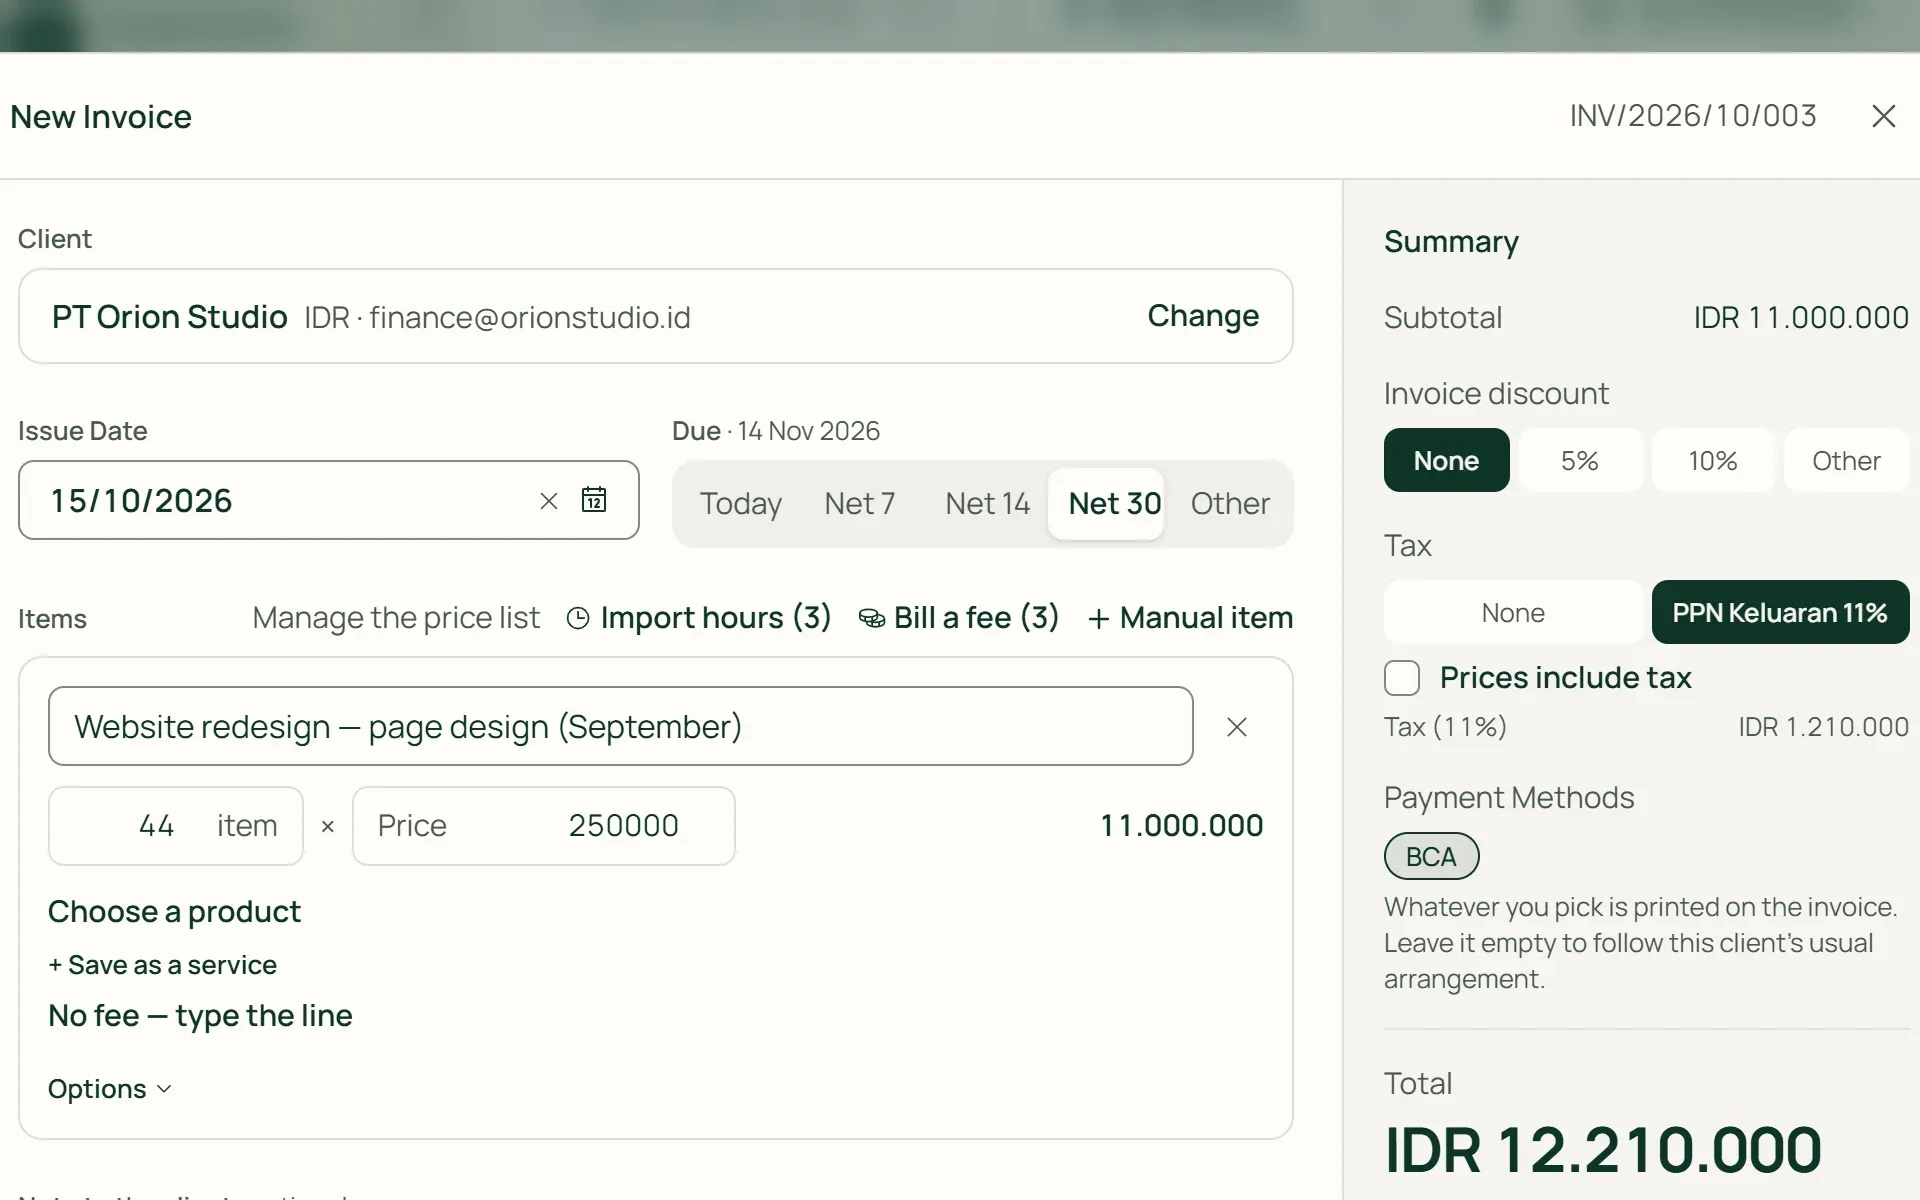Click the plus icon for Manual item

[1098, 619]
